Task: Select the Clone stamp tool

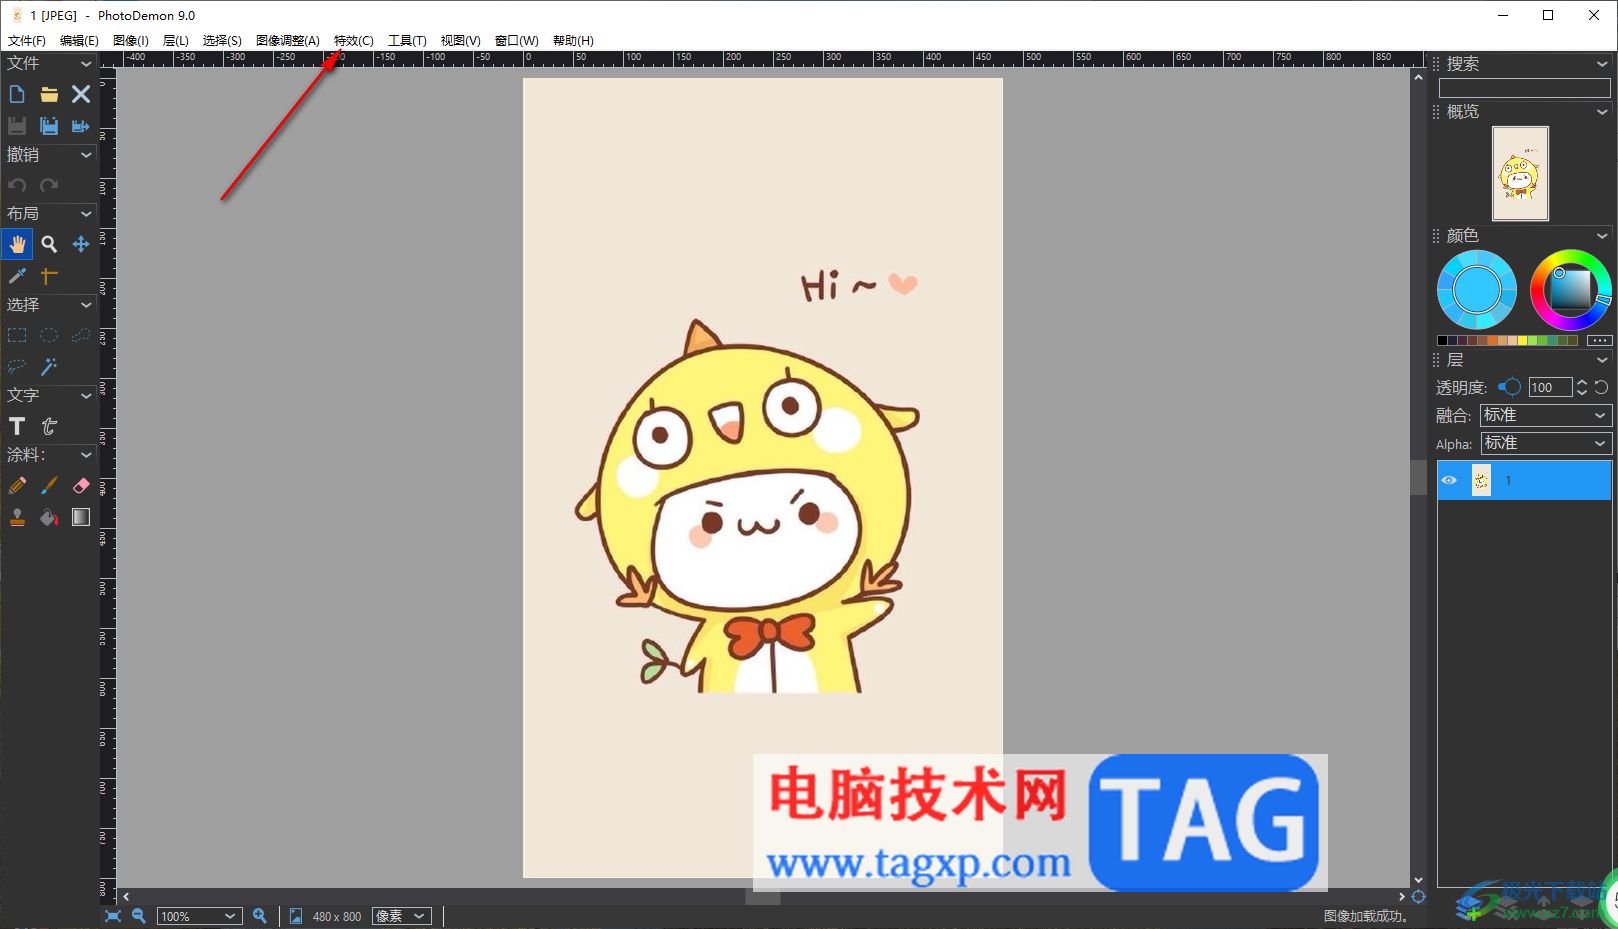Action: [x=17, y=517]
